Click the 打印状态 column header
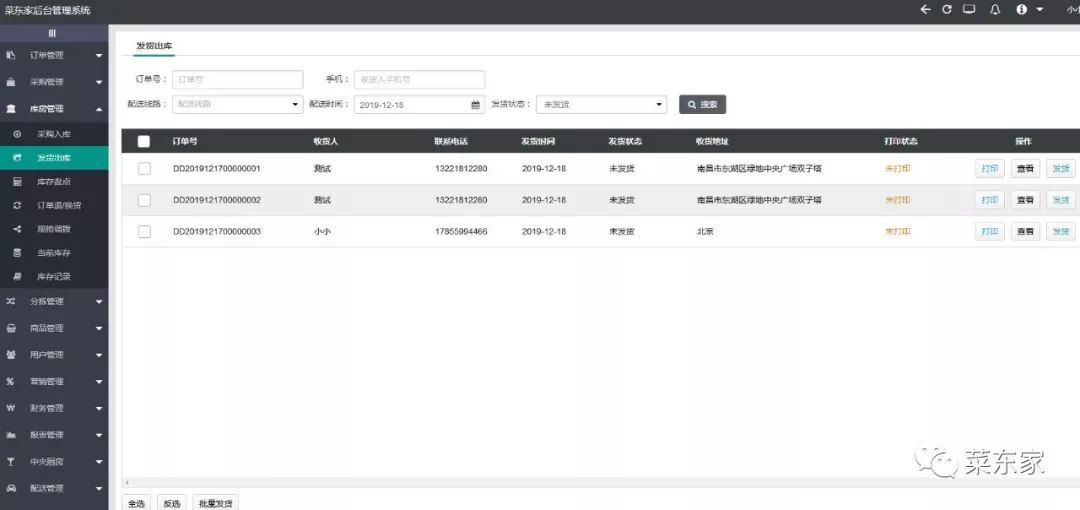This screenshot has width=1080, height=510. [x=901, y=141]
